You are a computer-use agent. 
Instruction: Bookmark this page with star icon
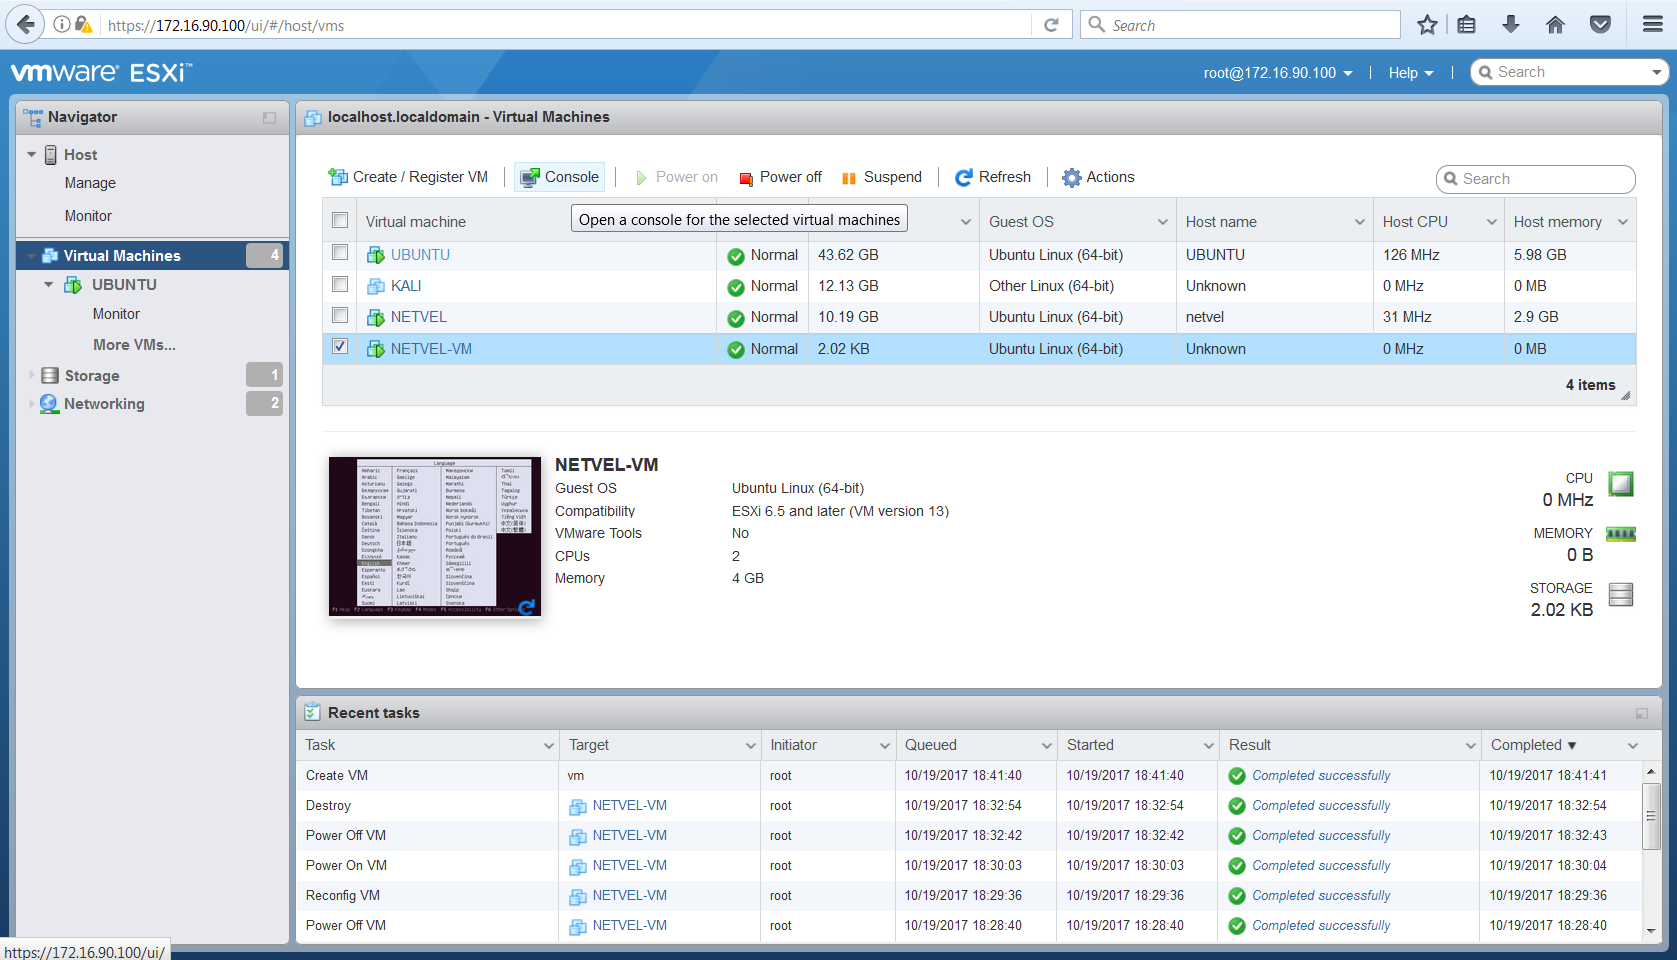pos(1427,25)
